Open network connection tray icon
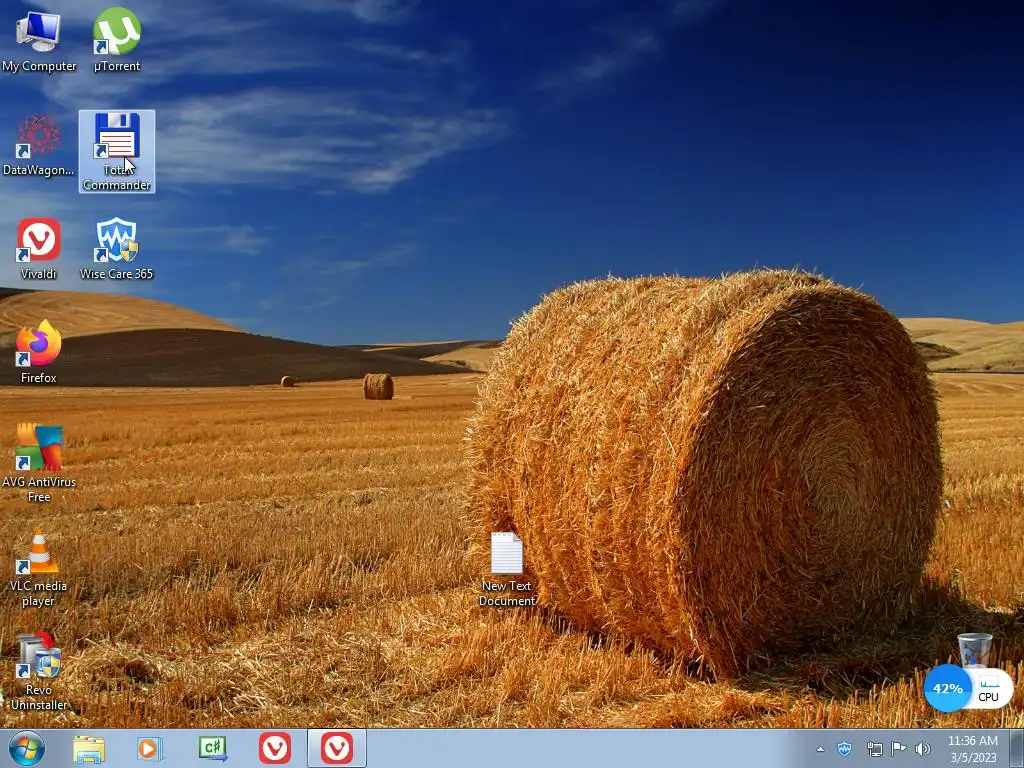This screenshot has width=1024, height=768. (x=874, y=749)
